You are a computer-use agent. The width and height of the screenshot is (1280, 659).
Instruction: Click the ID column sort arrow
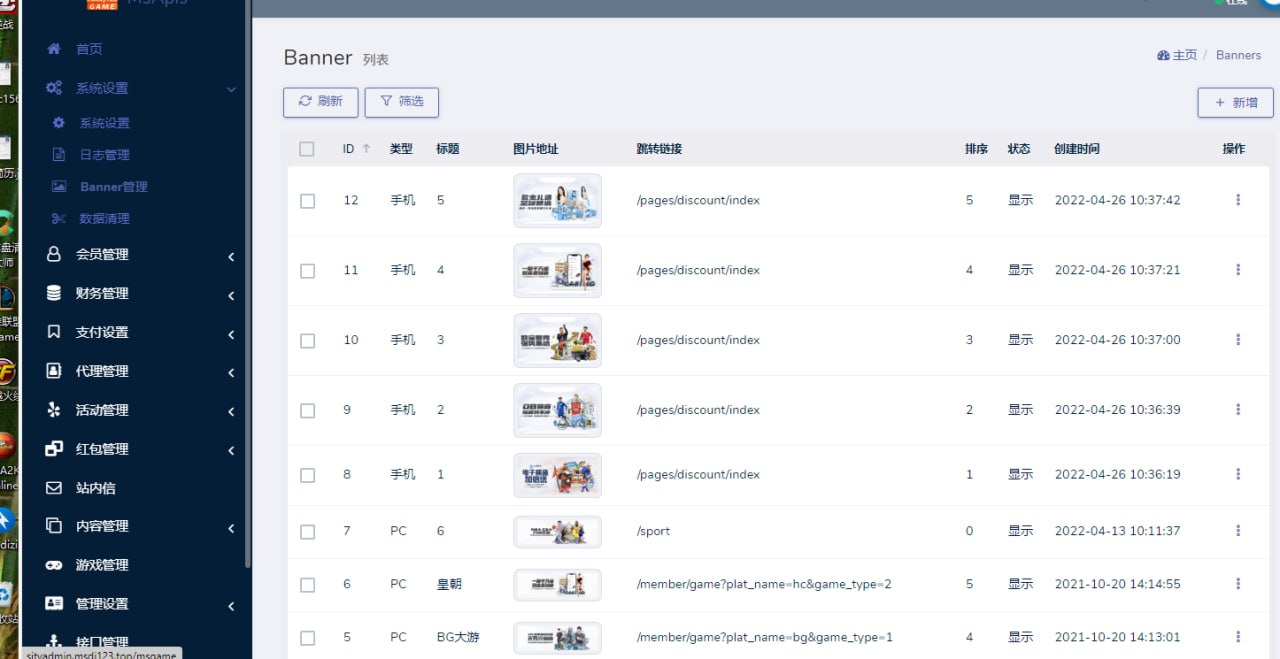pos(366,149)
